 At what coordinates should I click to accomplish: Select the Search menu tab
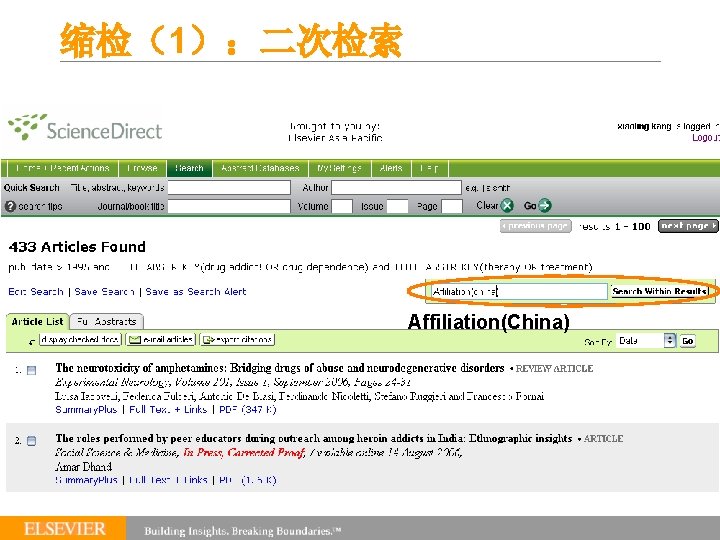tap(189, 168)
